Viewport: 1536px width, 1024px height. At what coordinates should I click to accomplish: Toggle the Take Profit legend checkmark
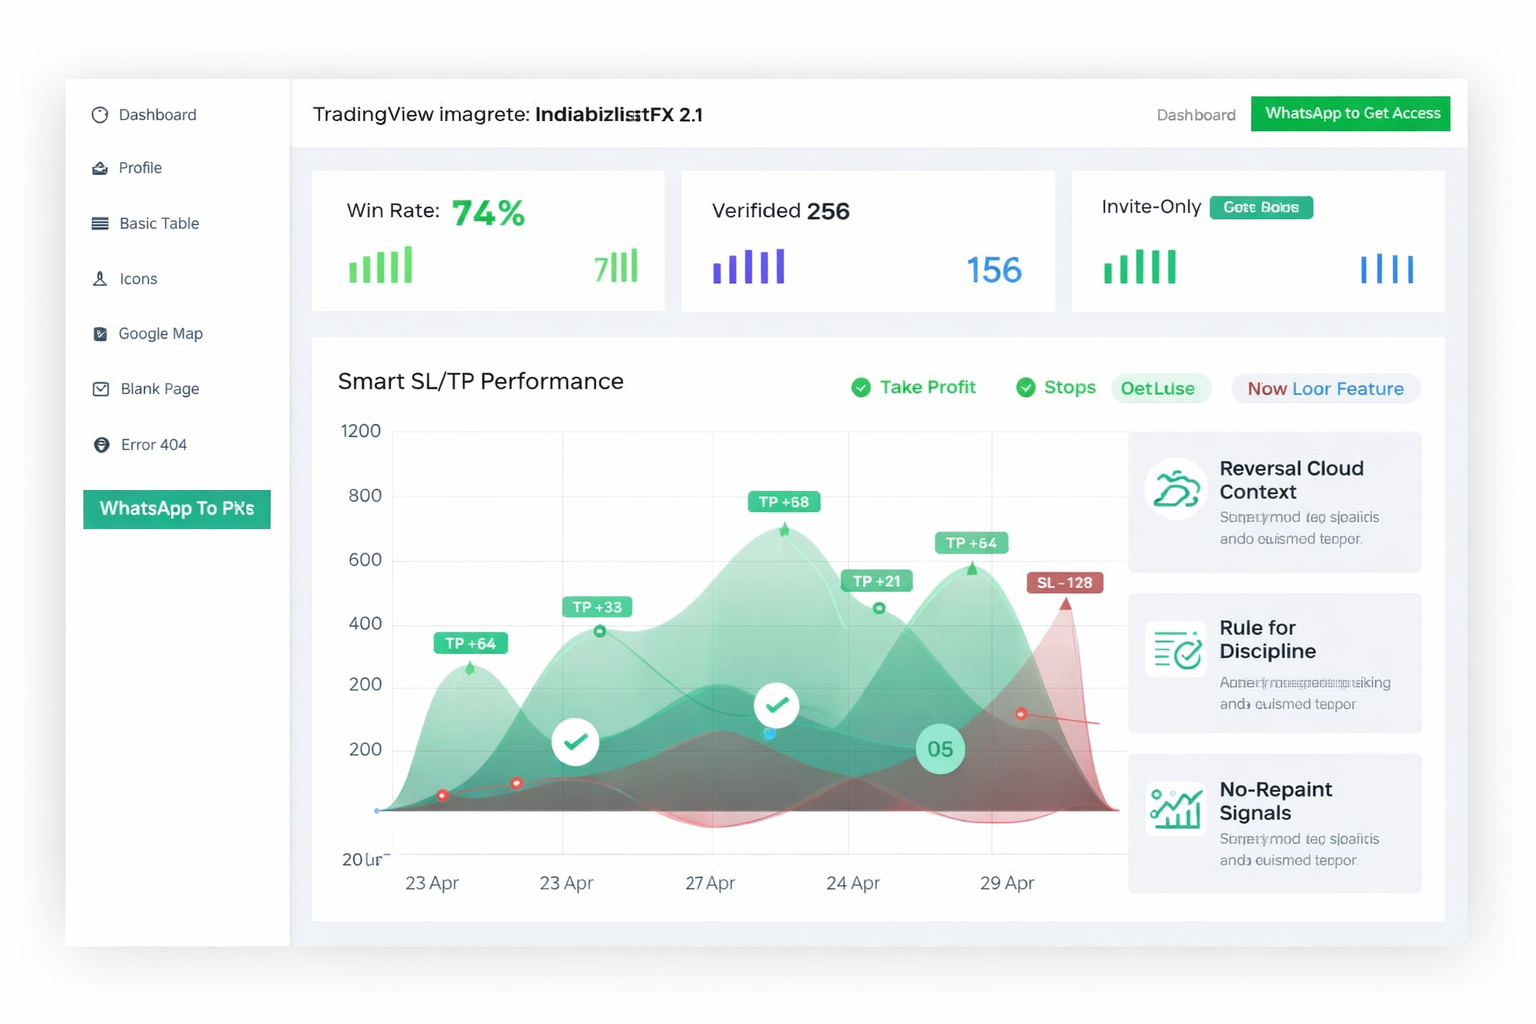861,388
